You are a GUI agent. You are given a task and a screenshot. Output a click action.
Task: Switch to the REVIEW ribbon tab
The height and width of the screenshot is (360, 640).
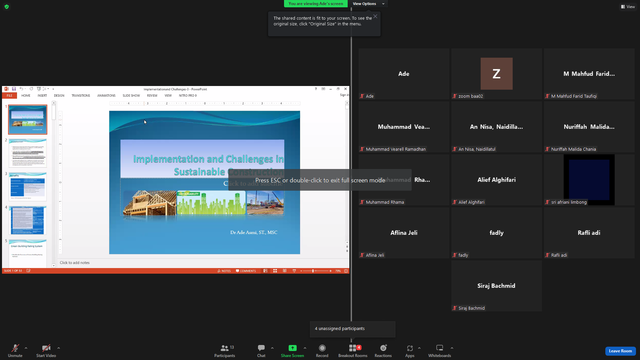coord(152,96)
